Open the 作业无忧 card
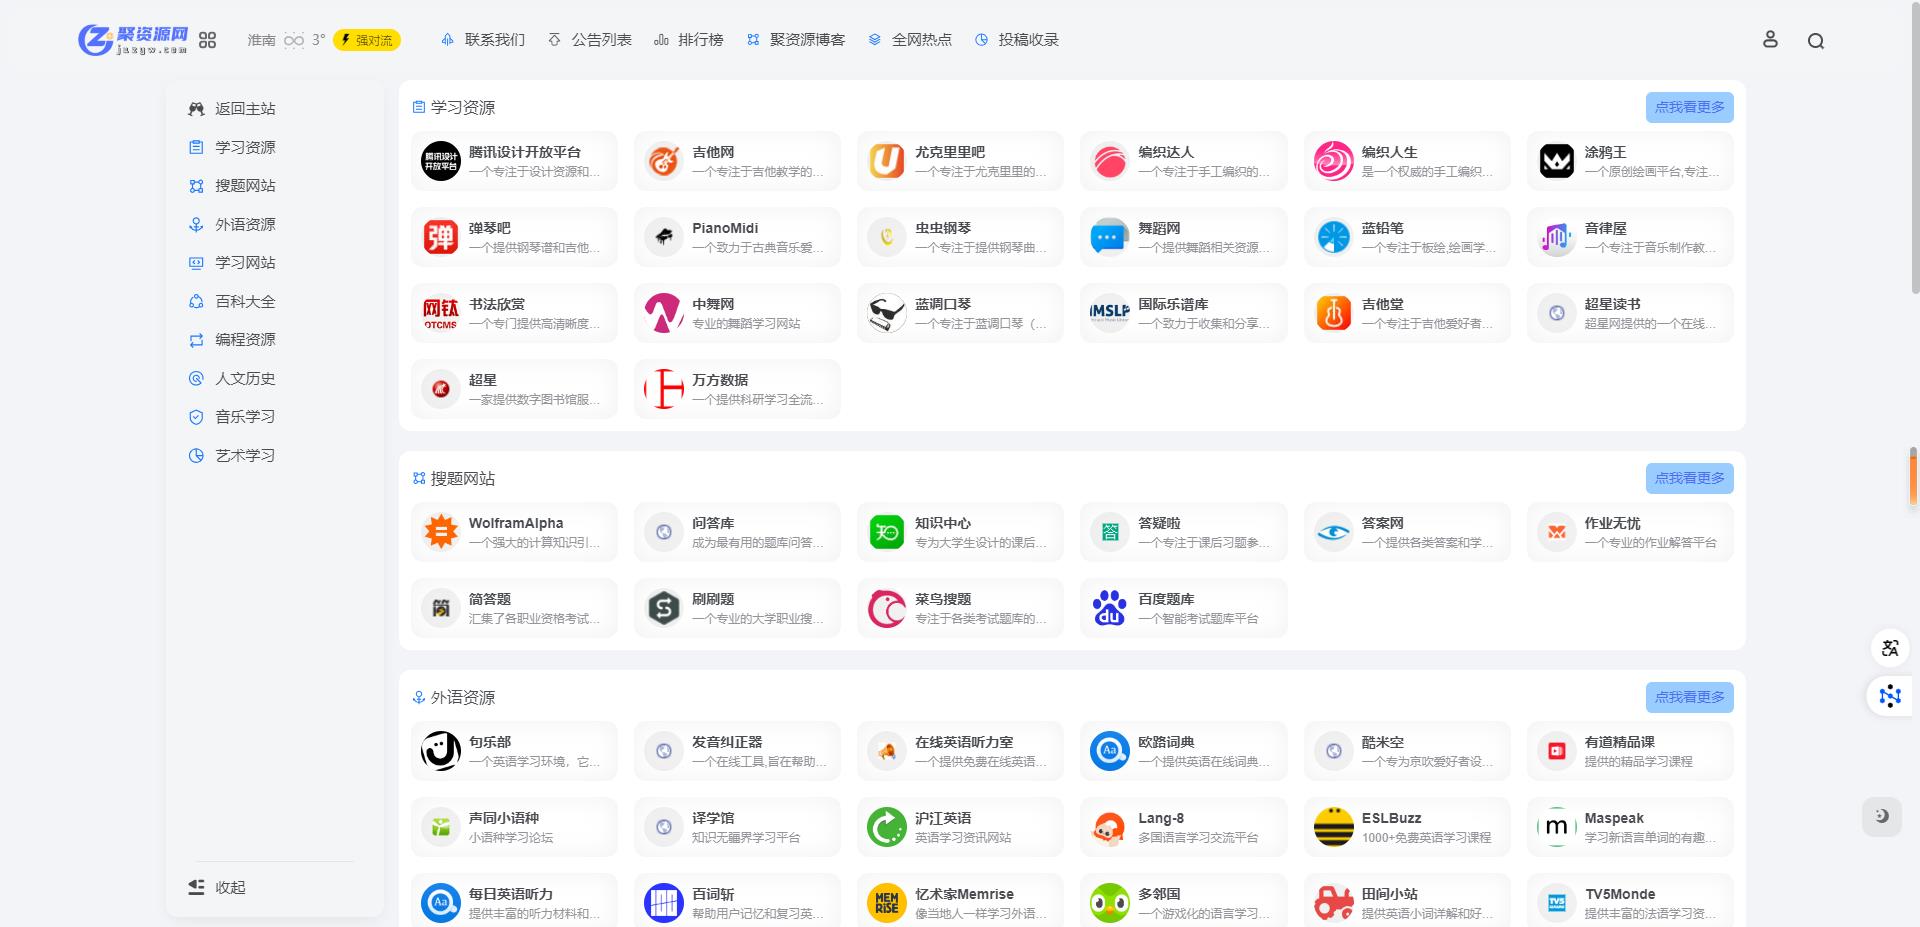Viewport: 1920px width, 927px height. coord(1630,532)
